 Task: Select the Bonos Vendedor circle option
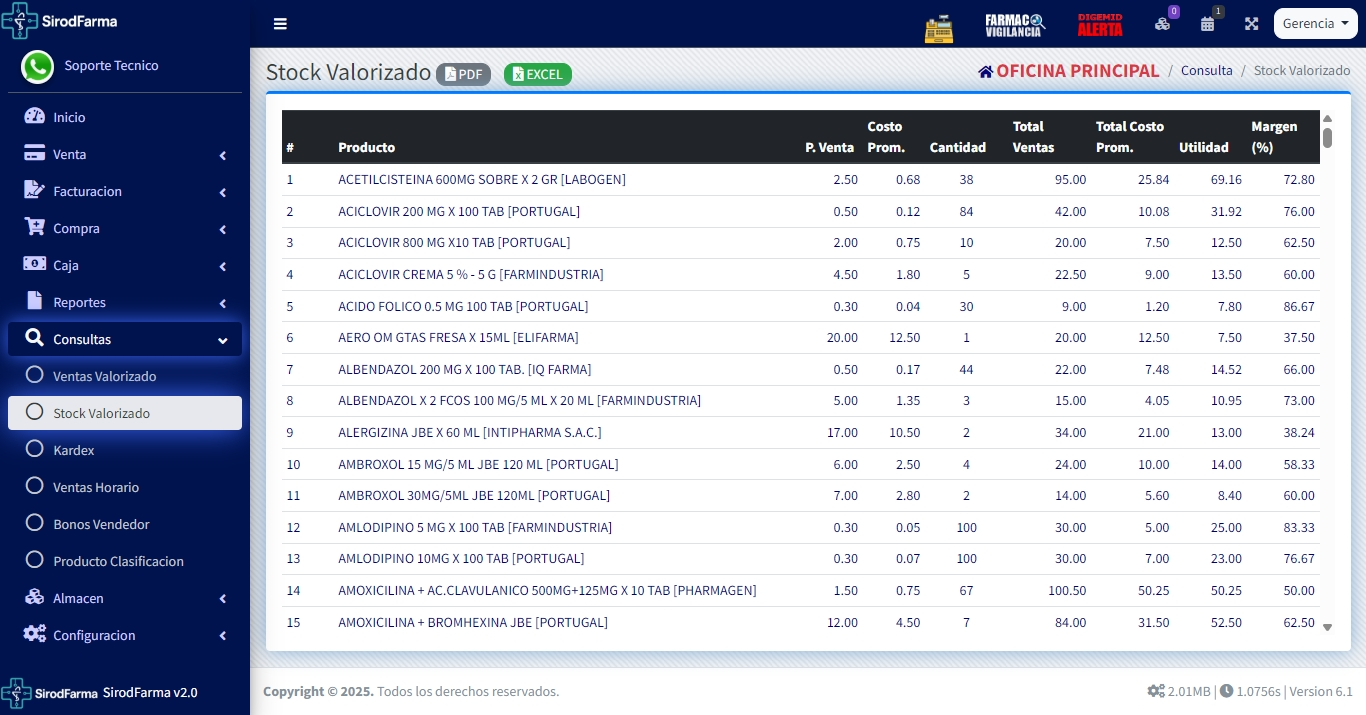(x=35, y=524)
